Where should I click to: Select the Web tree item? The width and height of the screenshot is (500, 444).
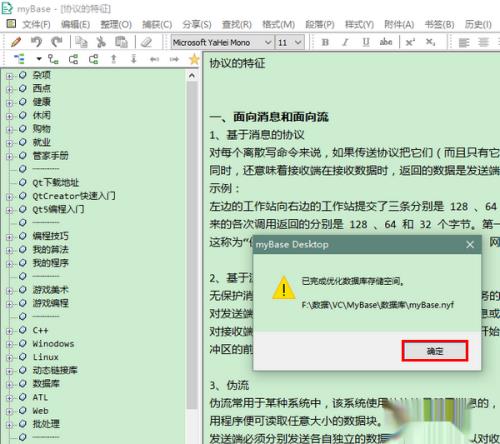coord(40,411)
